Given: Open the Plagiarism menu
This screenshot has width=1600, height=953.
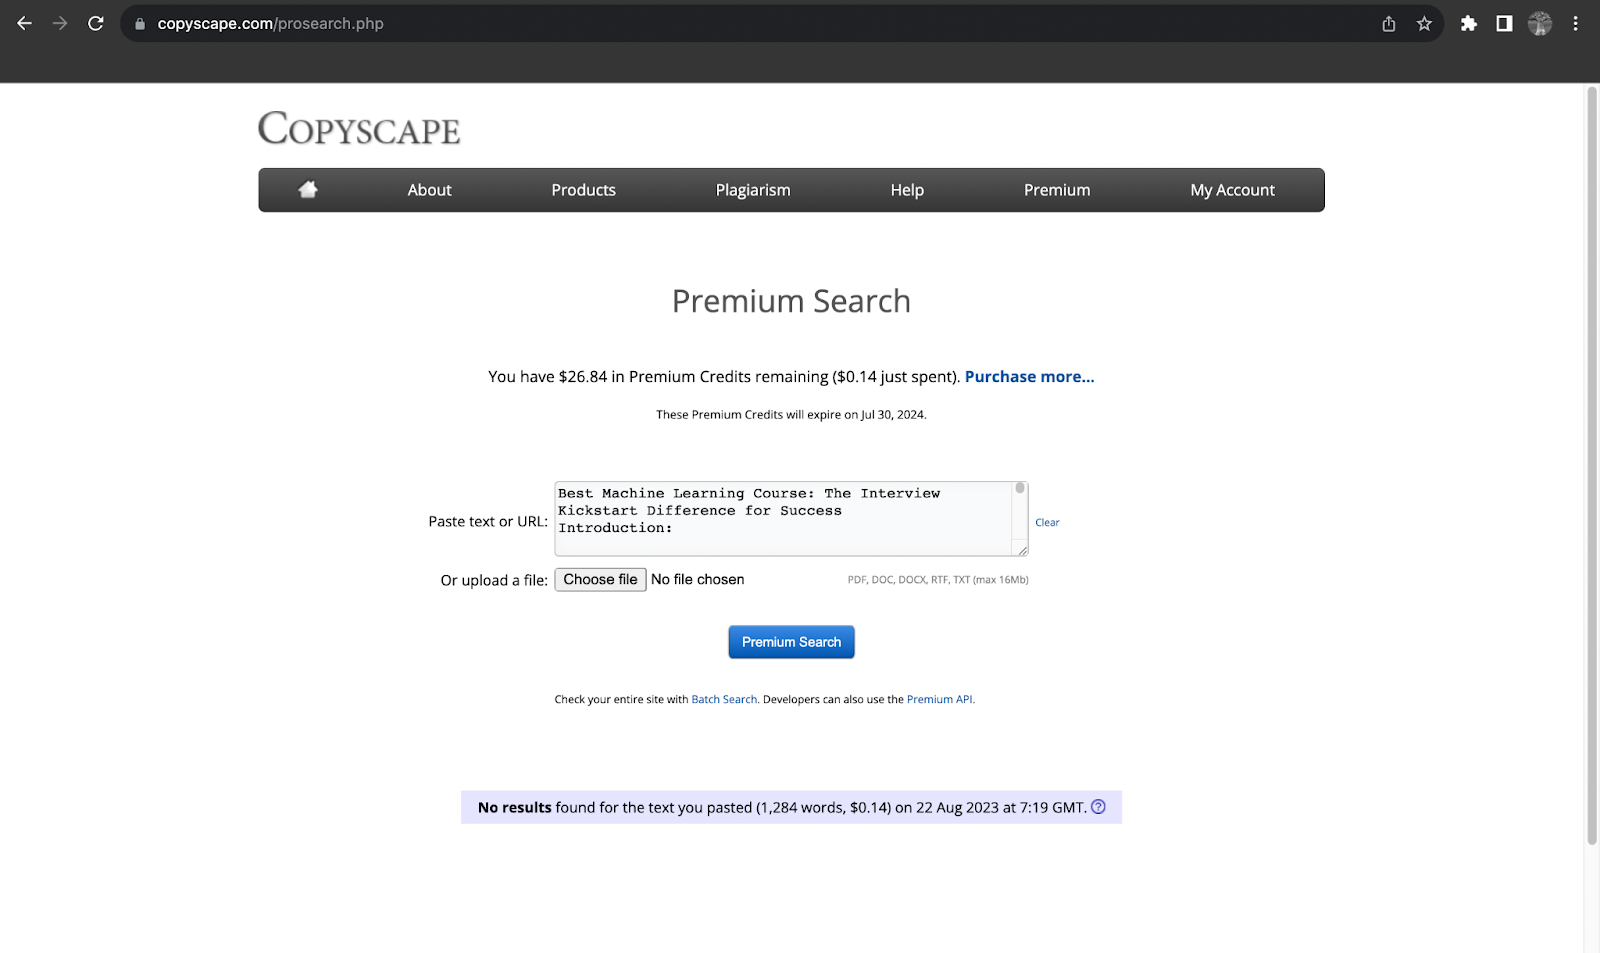Looking at the screenshot, I should [x=753, y=190].
